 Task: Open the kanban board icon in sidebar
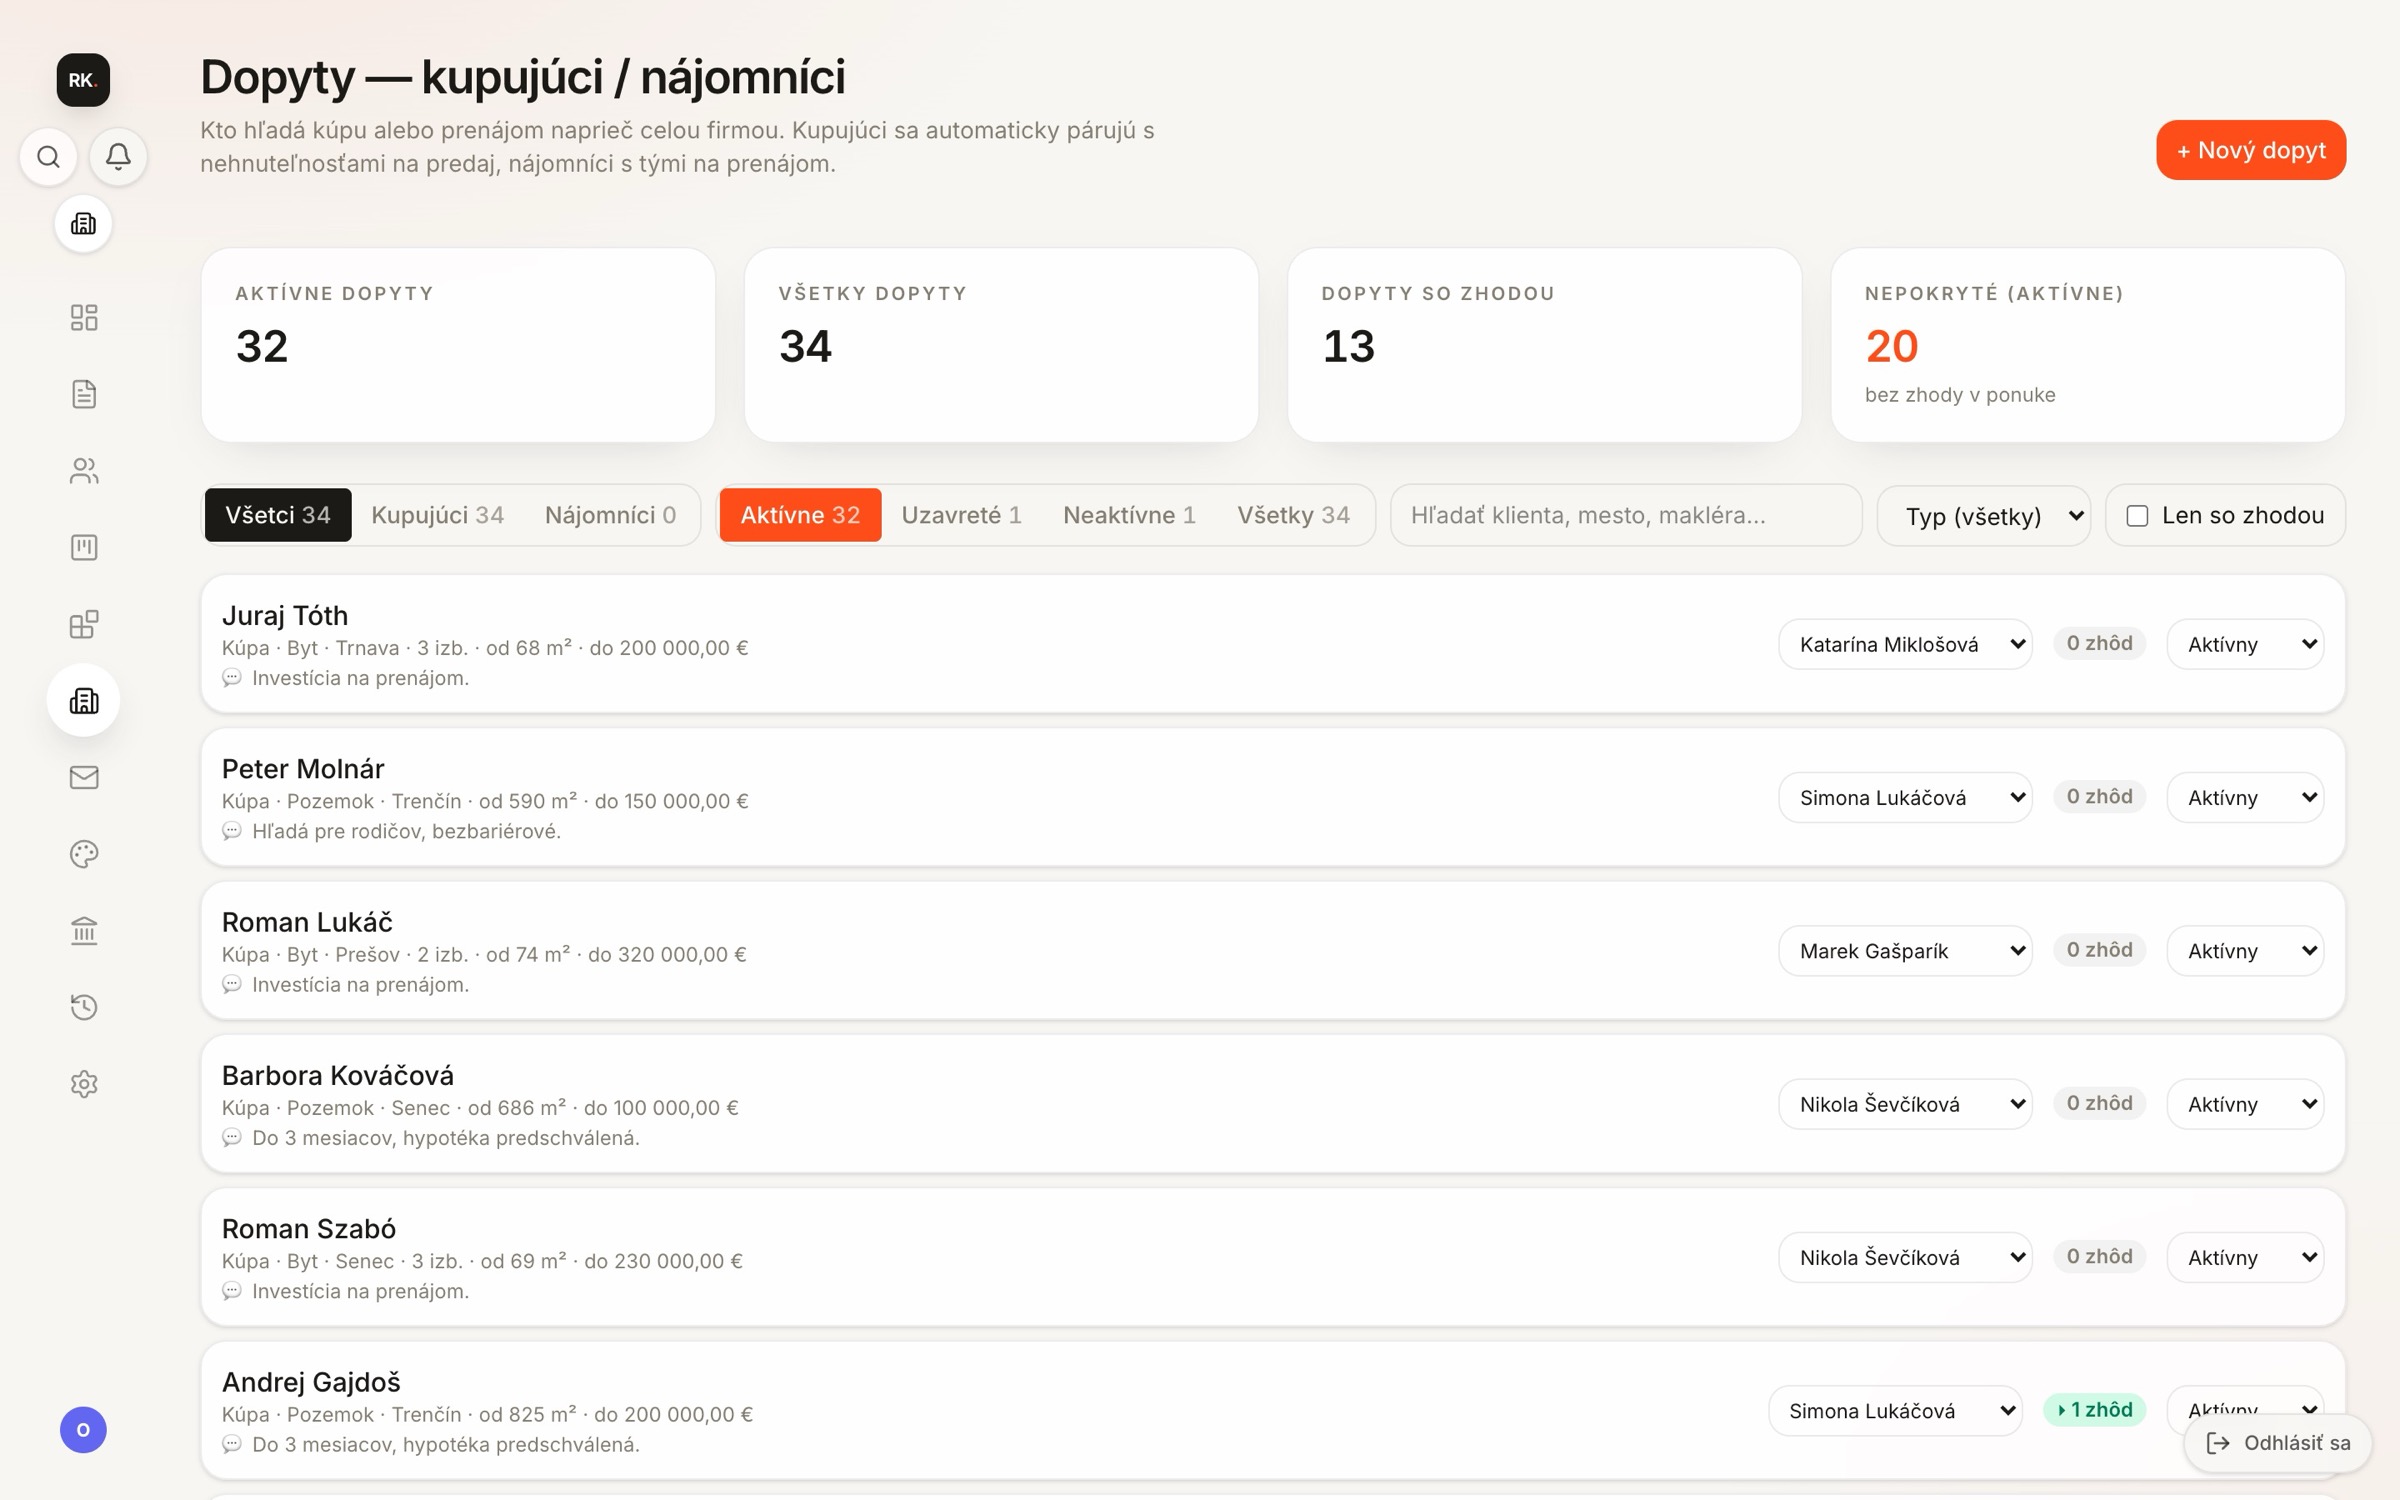(84, 547)
